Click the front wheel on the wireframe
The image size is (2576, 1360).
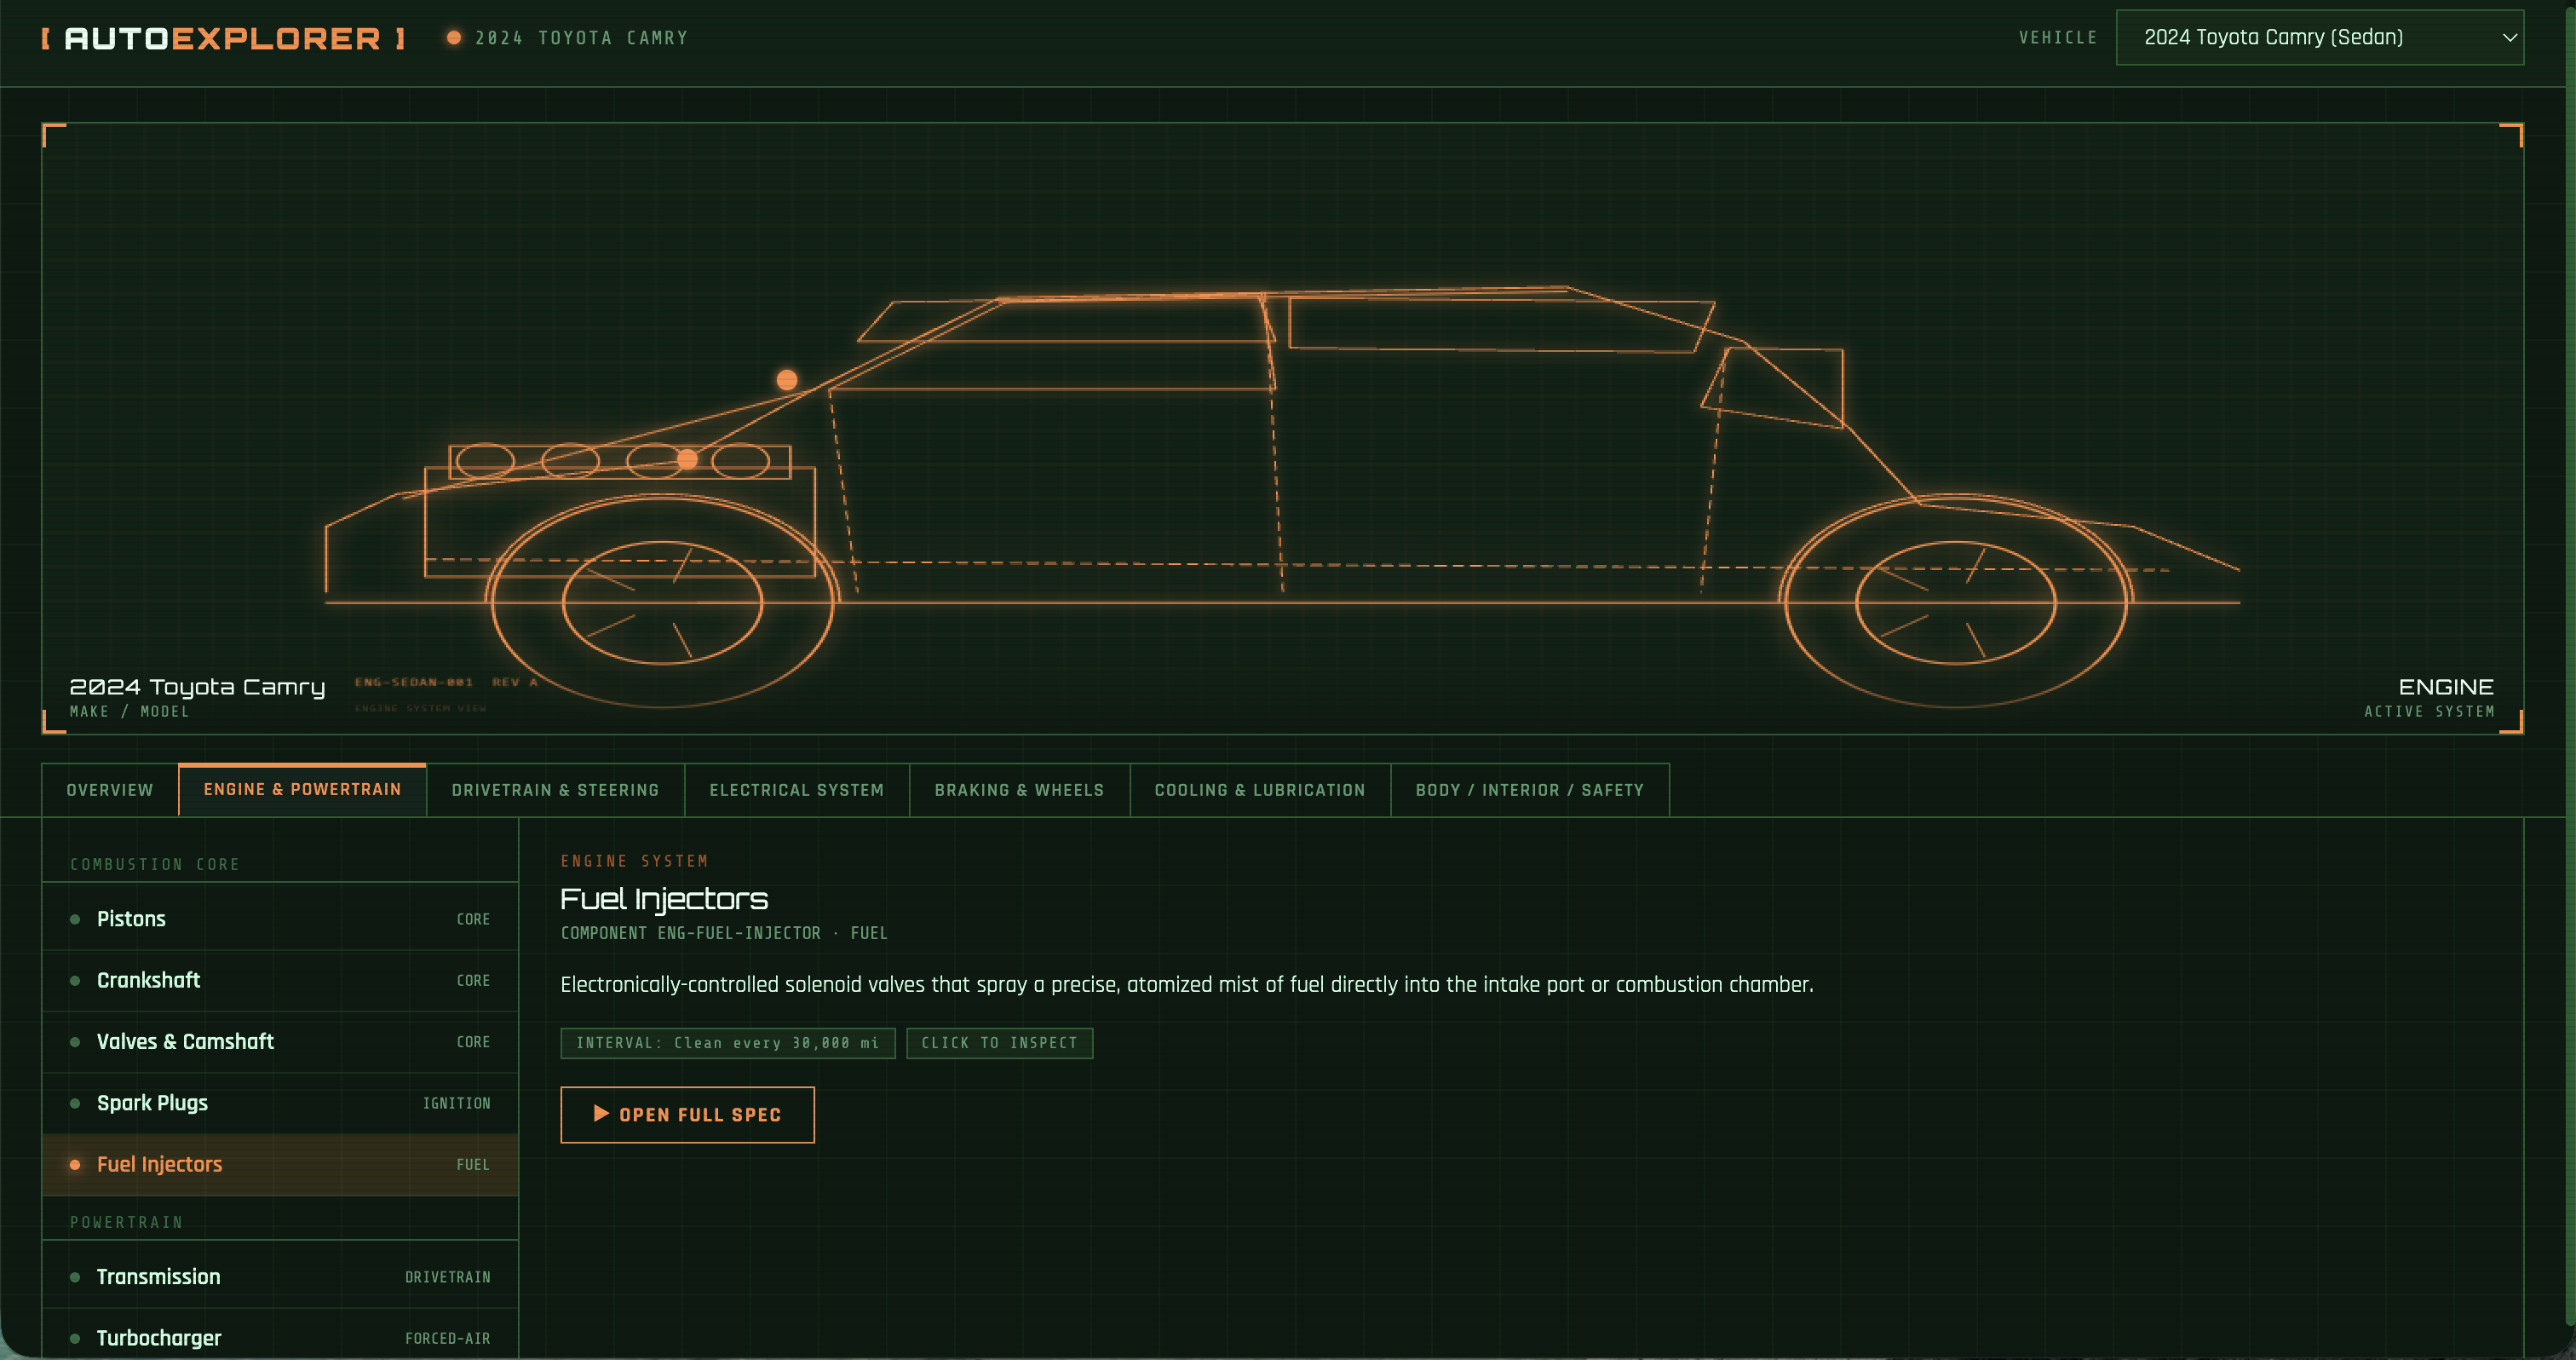point(663,602)
